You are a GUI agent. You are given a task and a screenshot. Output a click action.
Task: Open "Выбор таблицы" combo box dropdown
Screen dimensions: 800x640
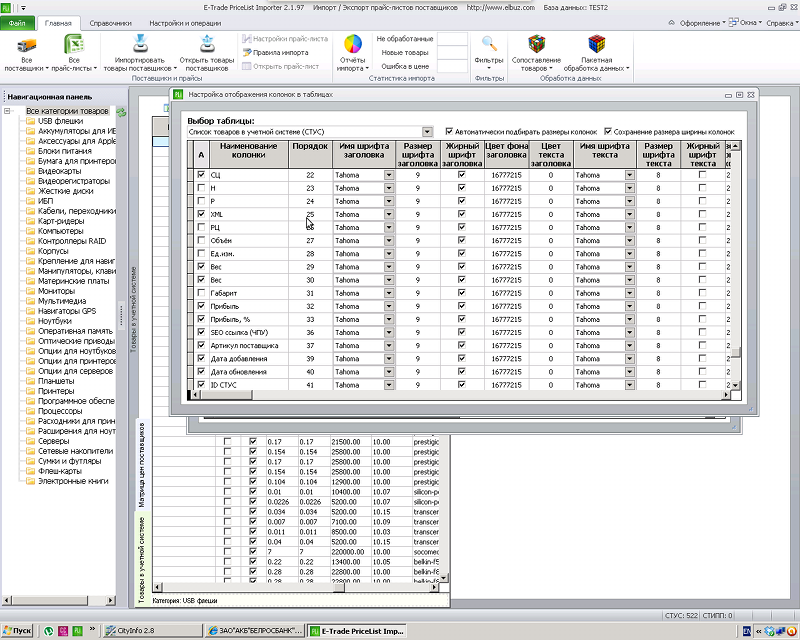tap(428, 132)
